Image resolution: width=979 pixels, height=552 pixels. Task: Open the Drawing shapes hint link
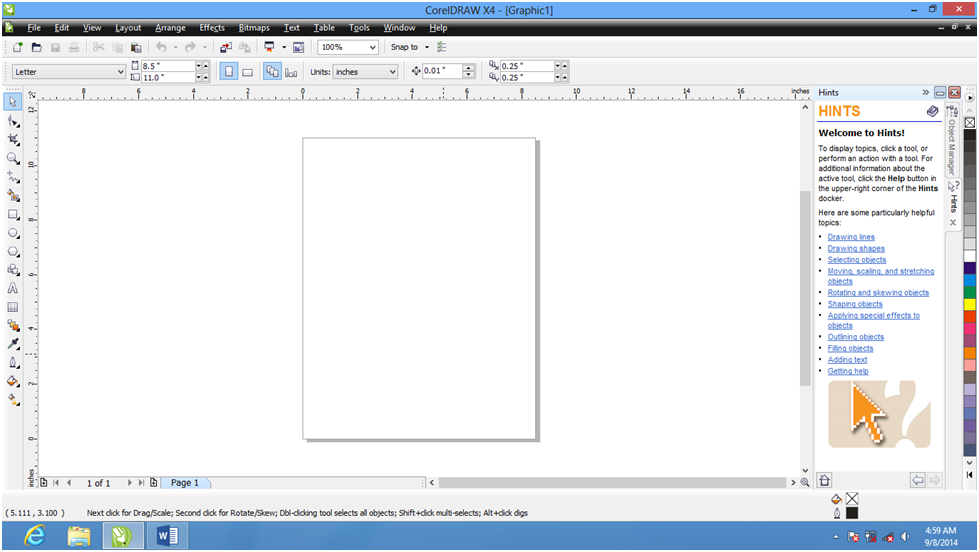856,249
